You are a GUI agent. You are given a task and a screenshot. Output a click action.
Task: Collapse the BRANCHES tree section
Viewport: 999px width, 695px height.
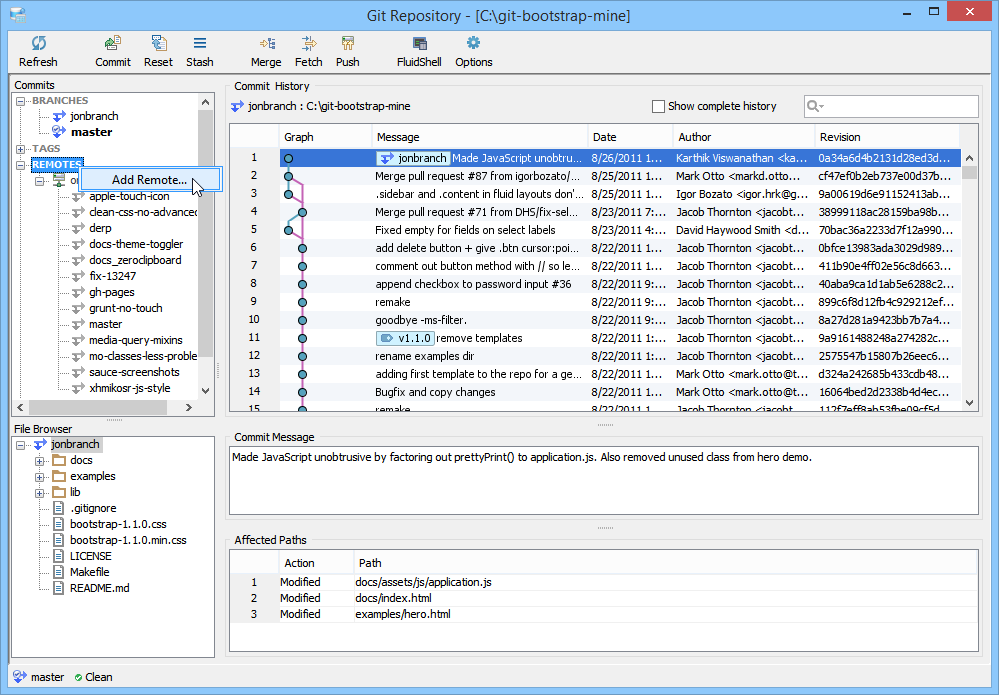click(22, 101)
